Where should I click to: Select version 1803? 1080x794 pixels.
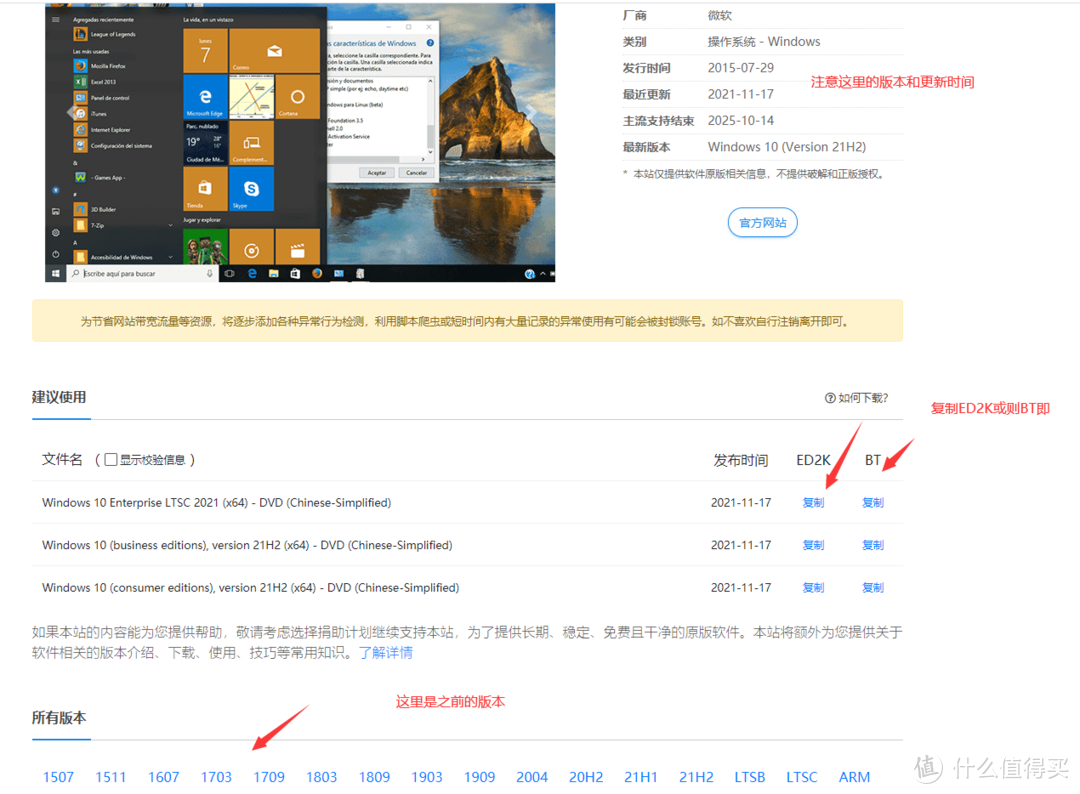pyautogui.click(x=322, y=777)
